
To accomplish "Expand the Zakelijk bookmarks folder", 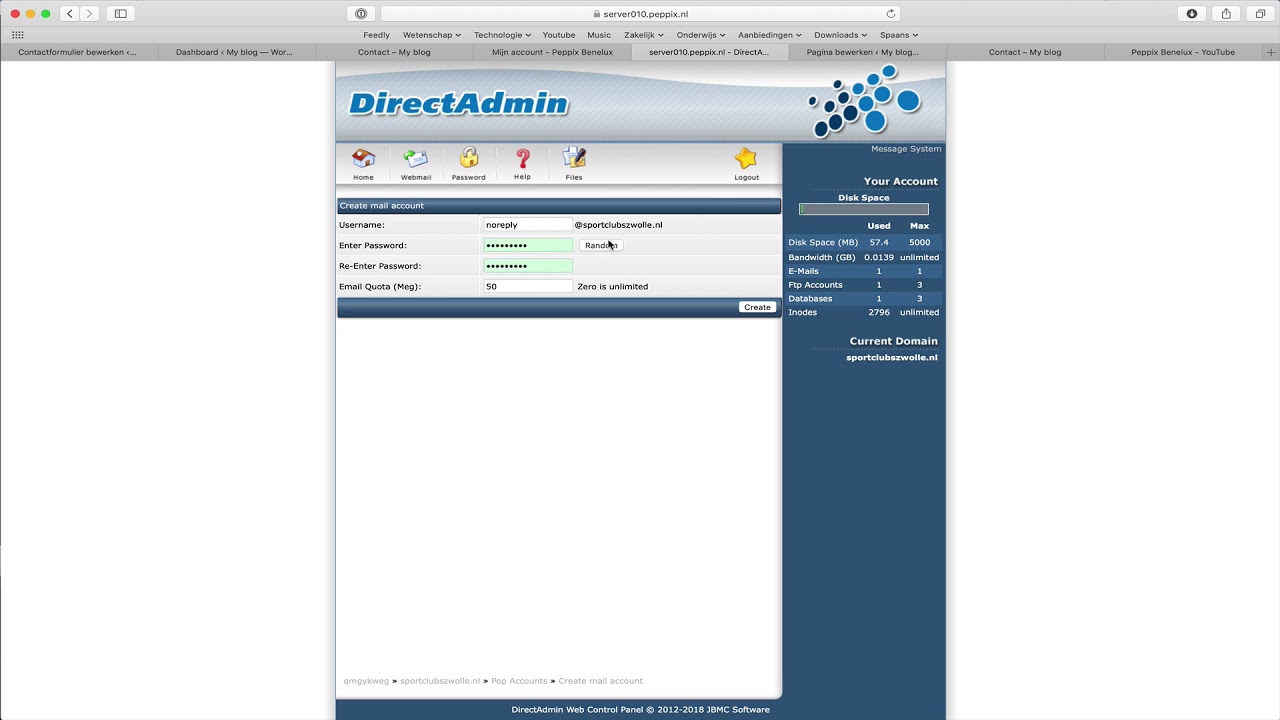I will pyautogui.click(x=644, y=35).
